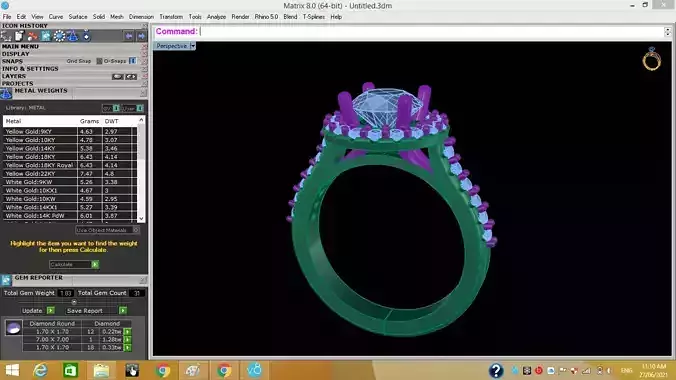Click the Perspective viewport label
This screenshot has height=380, width=676.
(x=172, y=46)
